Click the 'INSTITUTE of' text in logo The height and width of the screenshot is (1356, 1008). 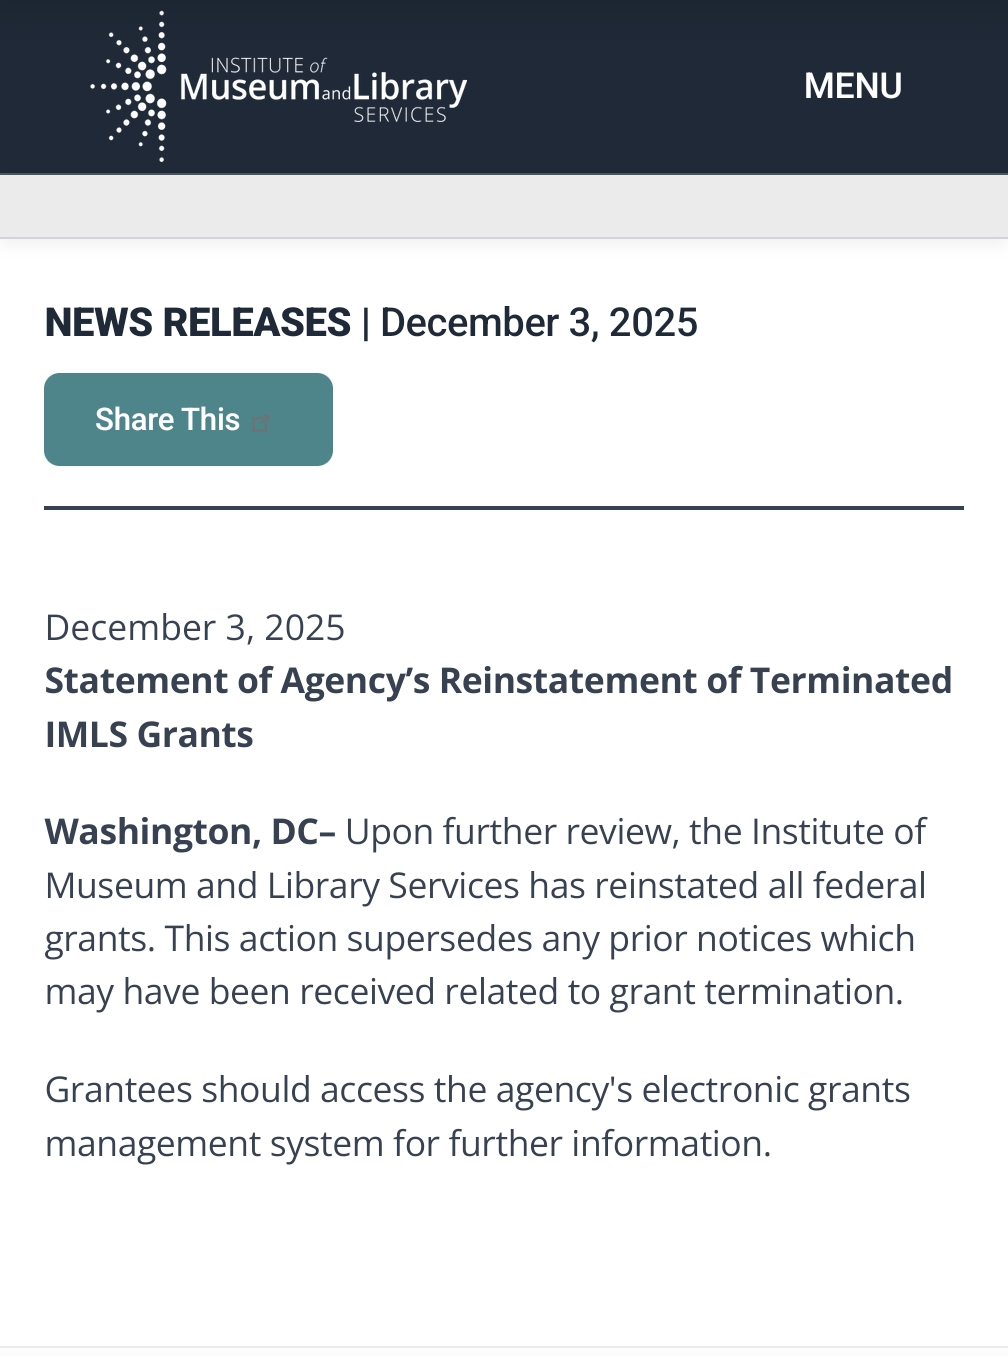[267, 65]
